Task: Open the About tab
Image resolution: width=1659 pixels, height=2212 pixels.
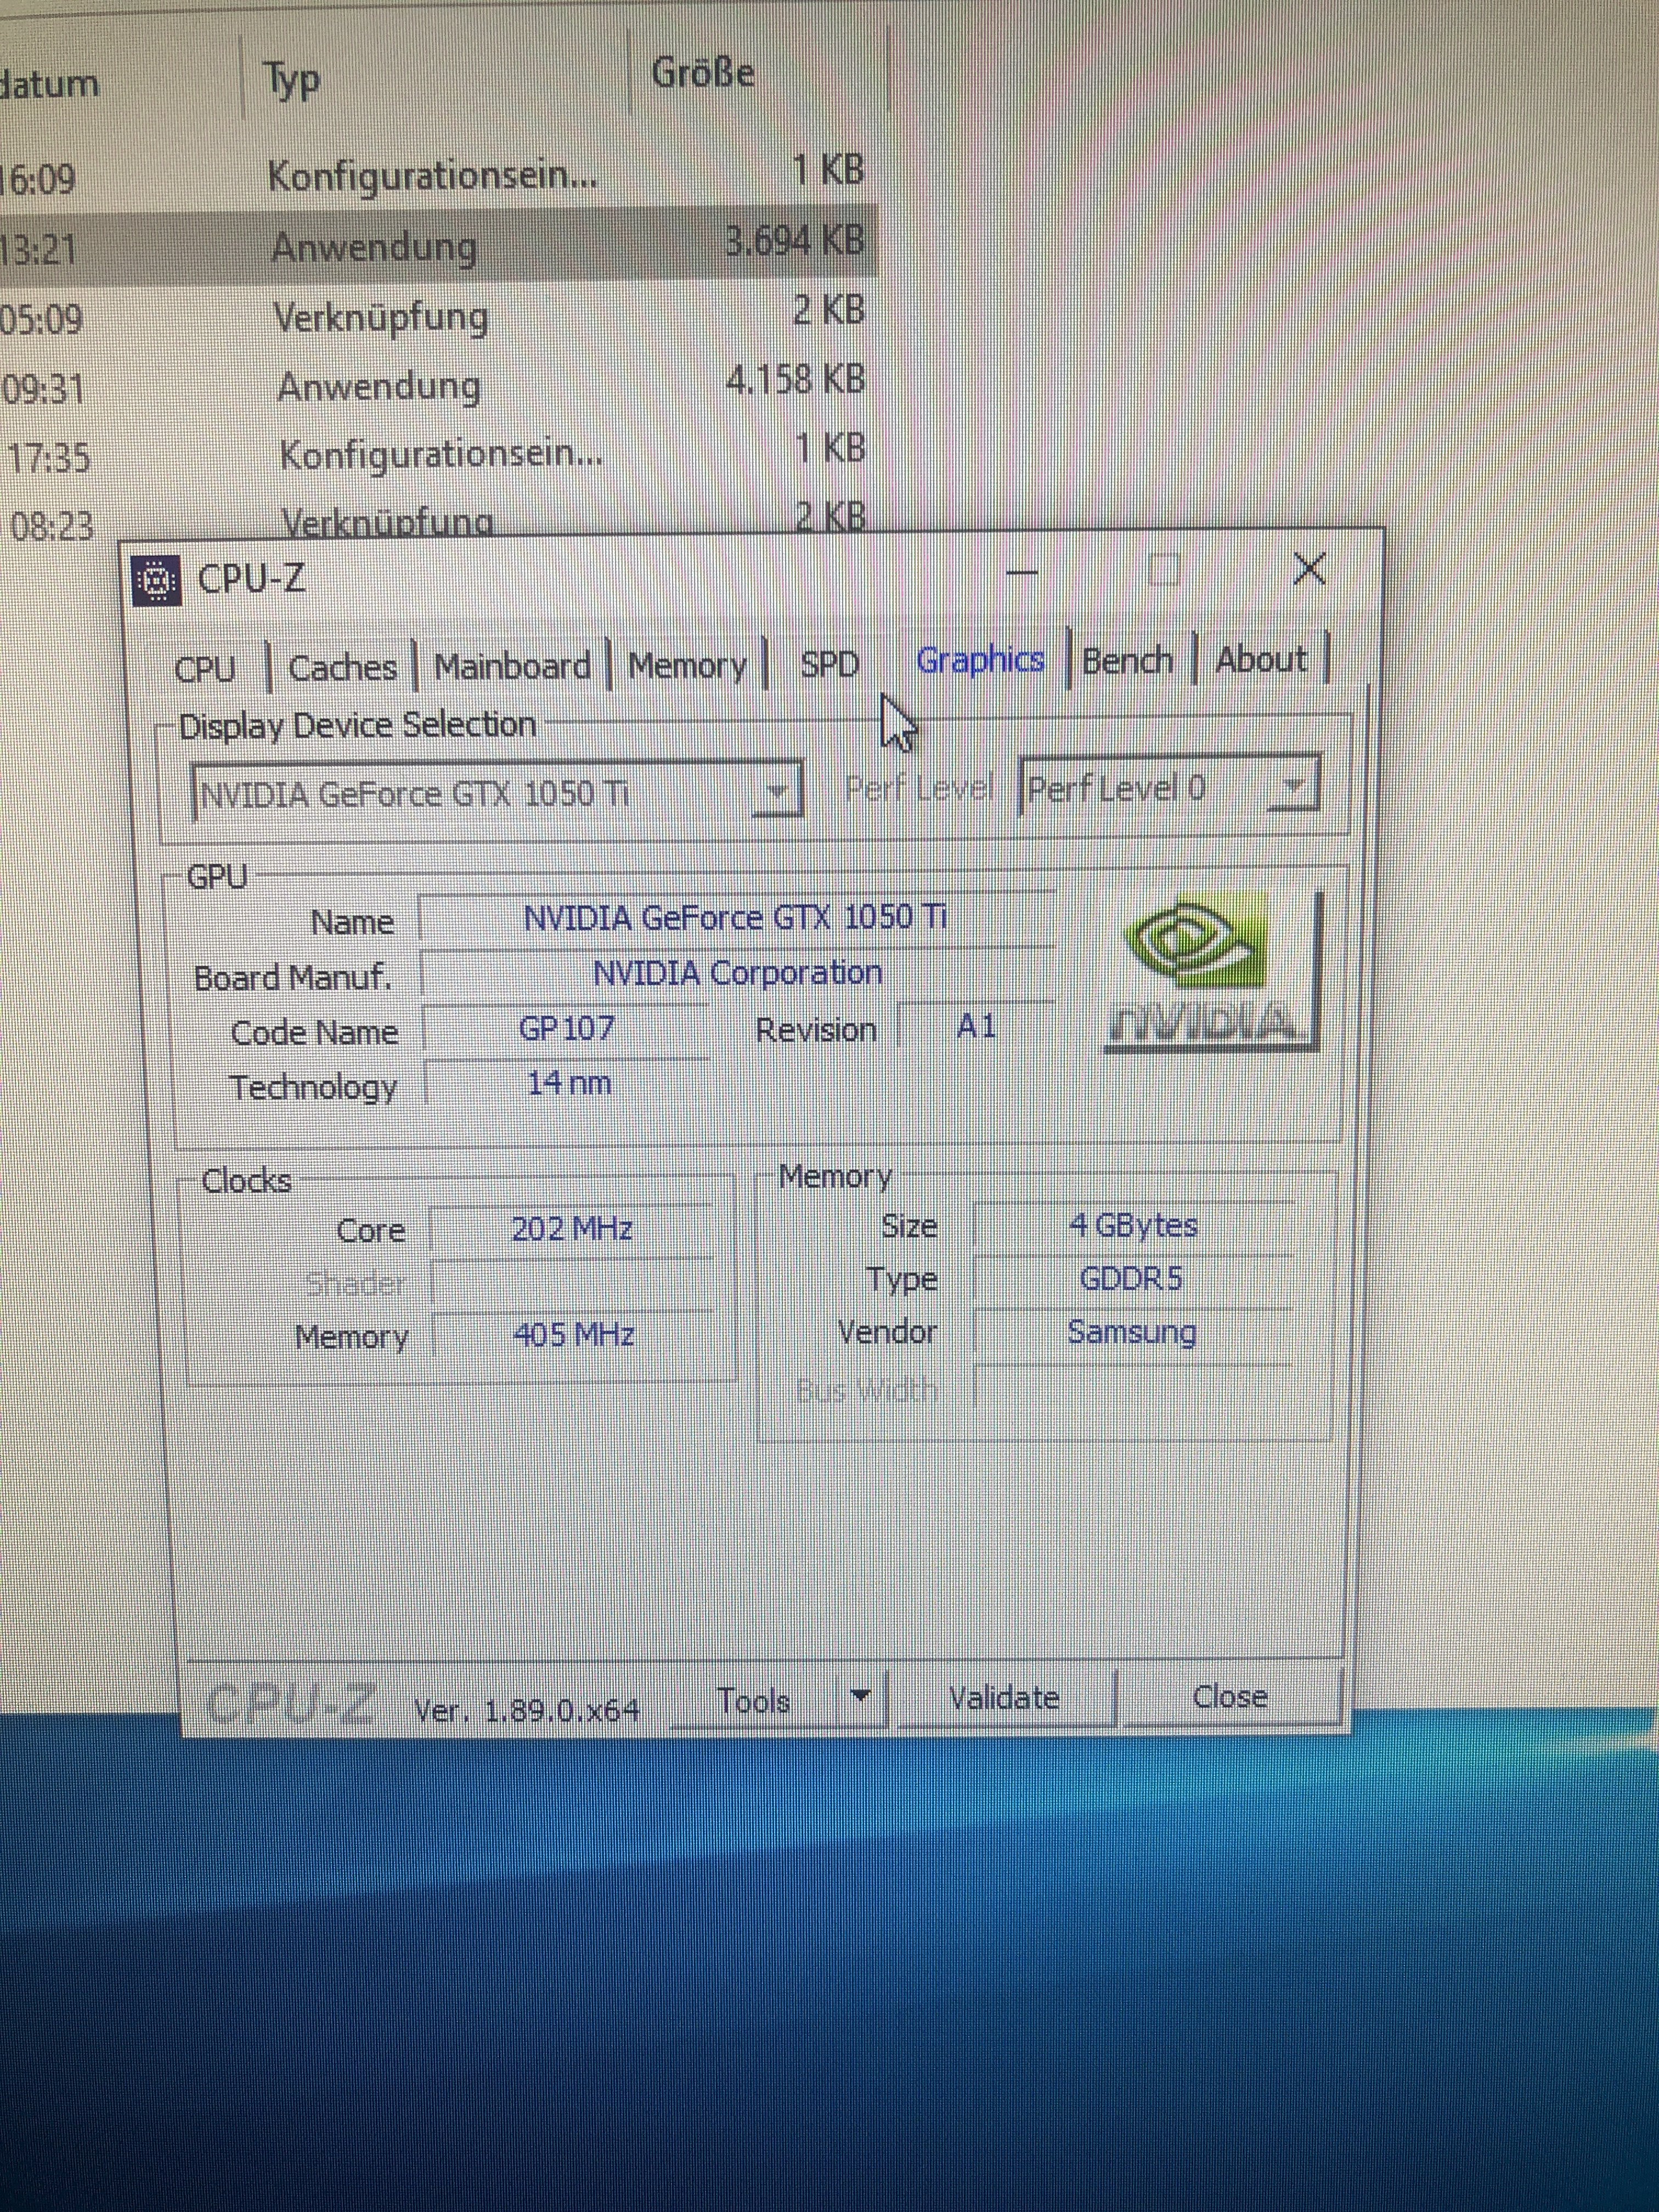Action: 1261,660
